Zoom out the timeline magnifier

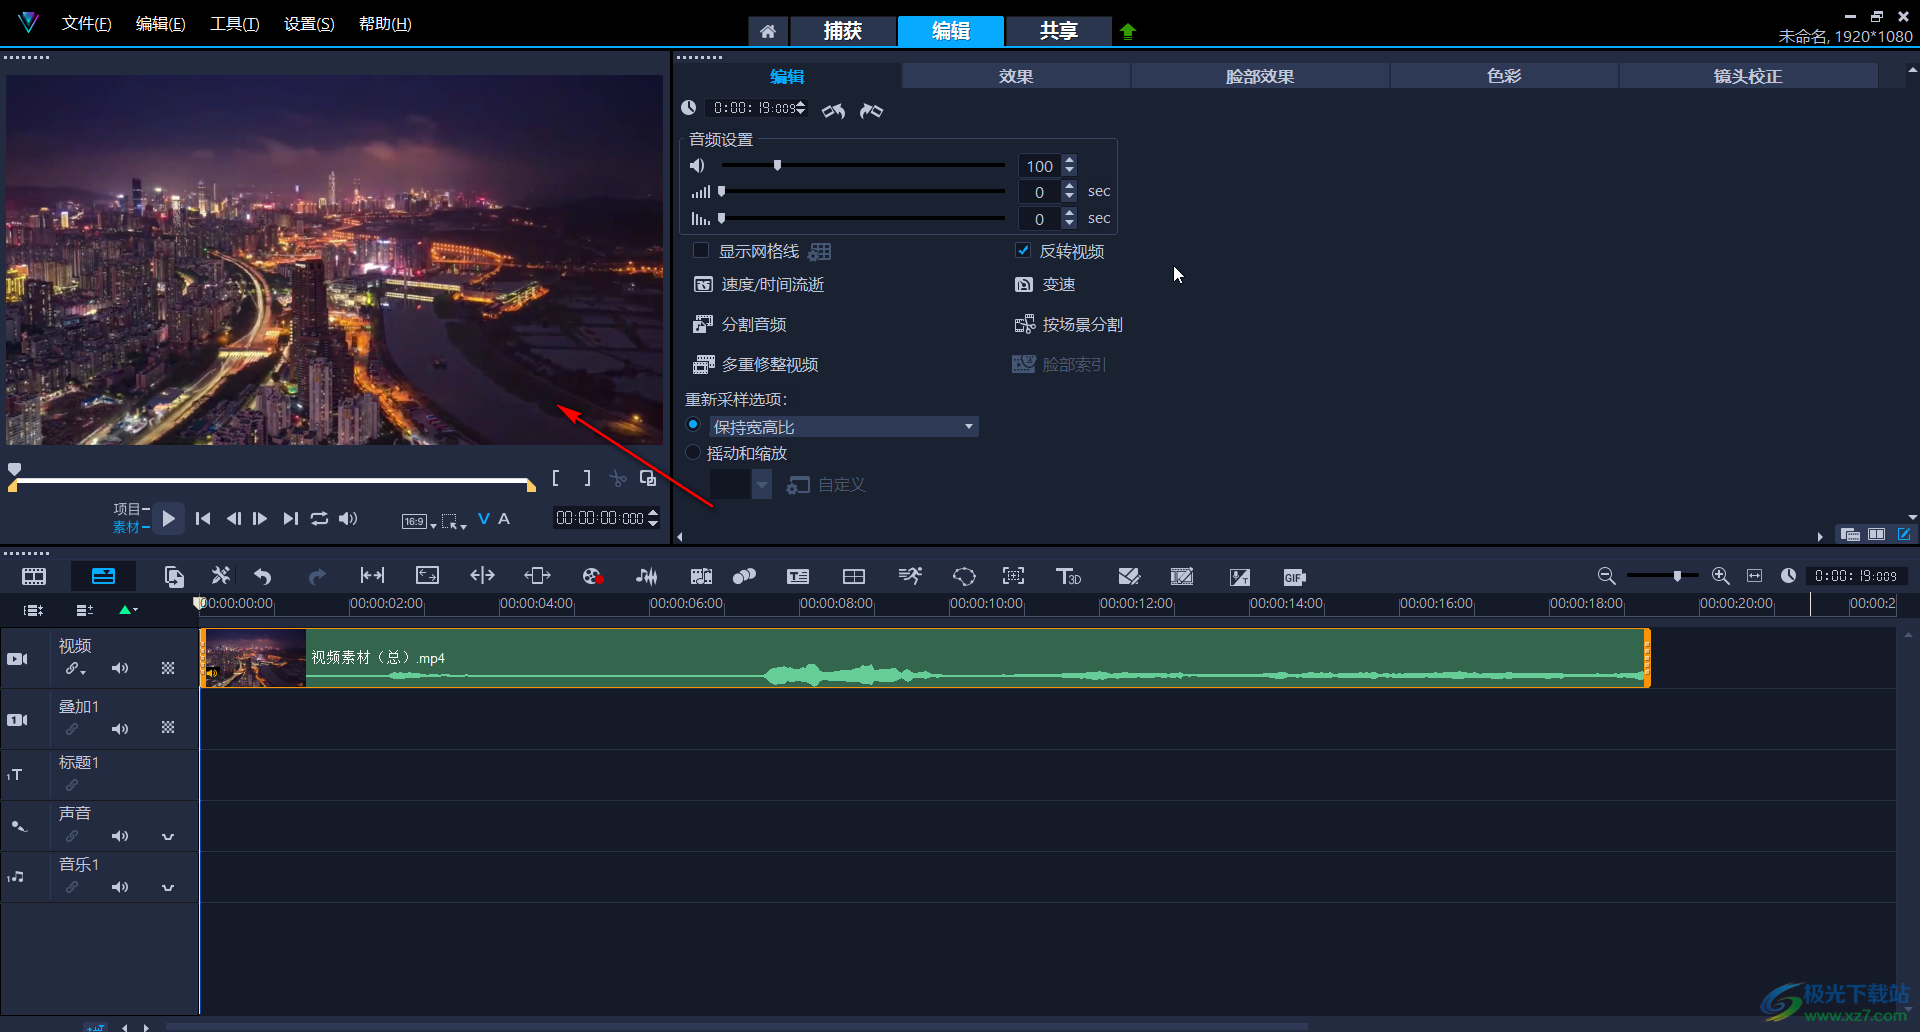[x=1606, y=575]
